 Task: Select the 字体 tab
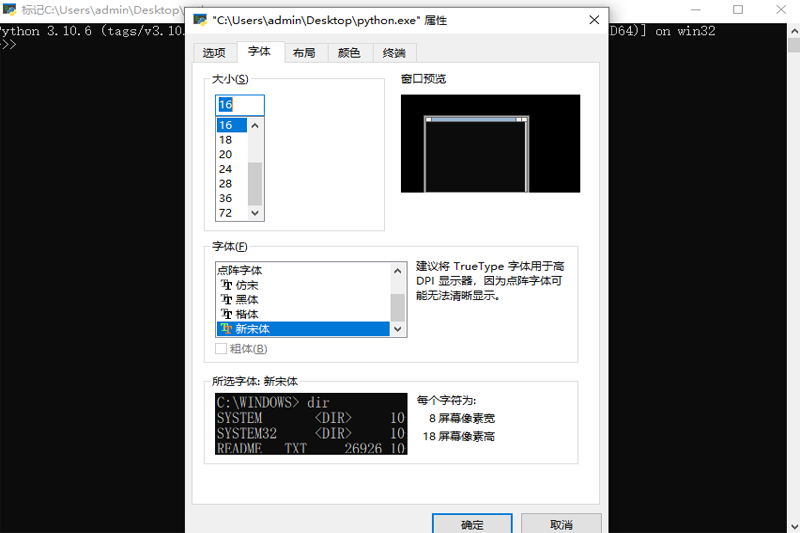[259, 52]
